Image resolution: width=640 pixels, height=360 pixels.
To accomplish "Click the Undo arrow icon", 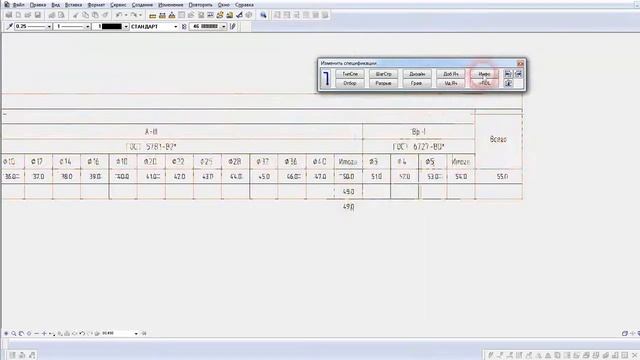I will coord(118,15).
